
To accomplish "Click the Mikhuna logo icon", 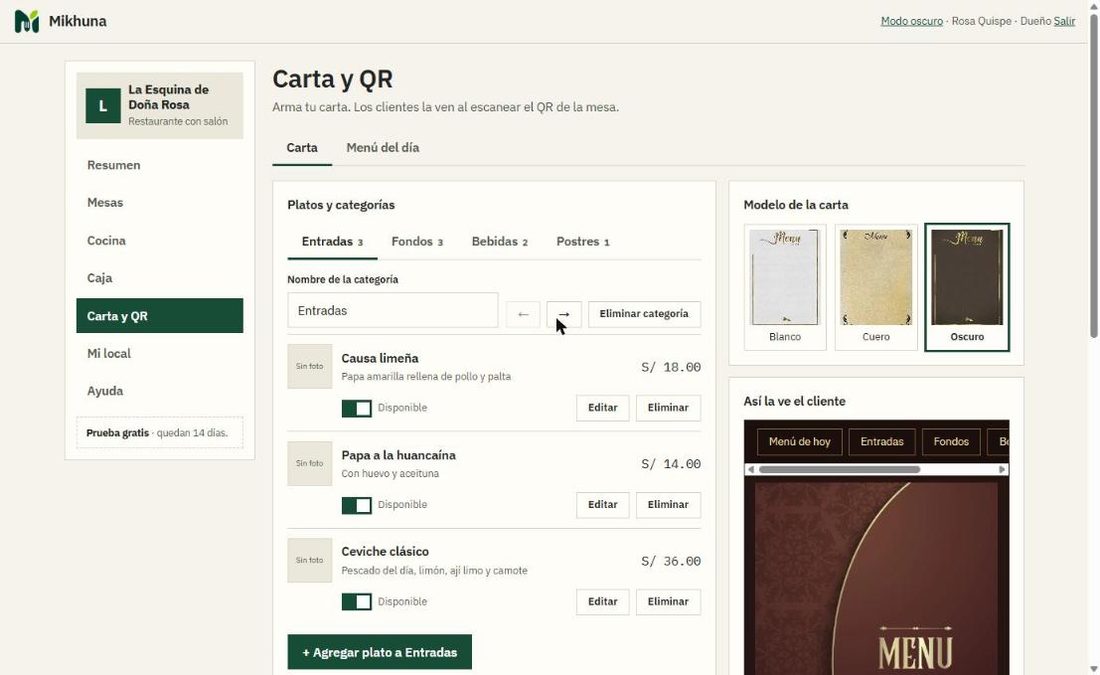I will (27, 21).
